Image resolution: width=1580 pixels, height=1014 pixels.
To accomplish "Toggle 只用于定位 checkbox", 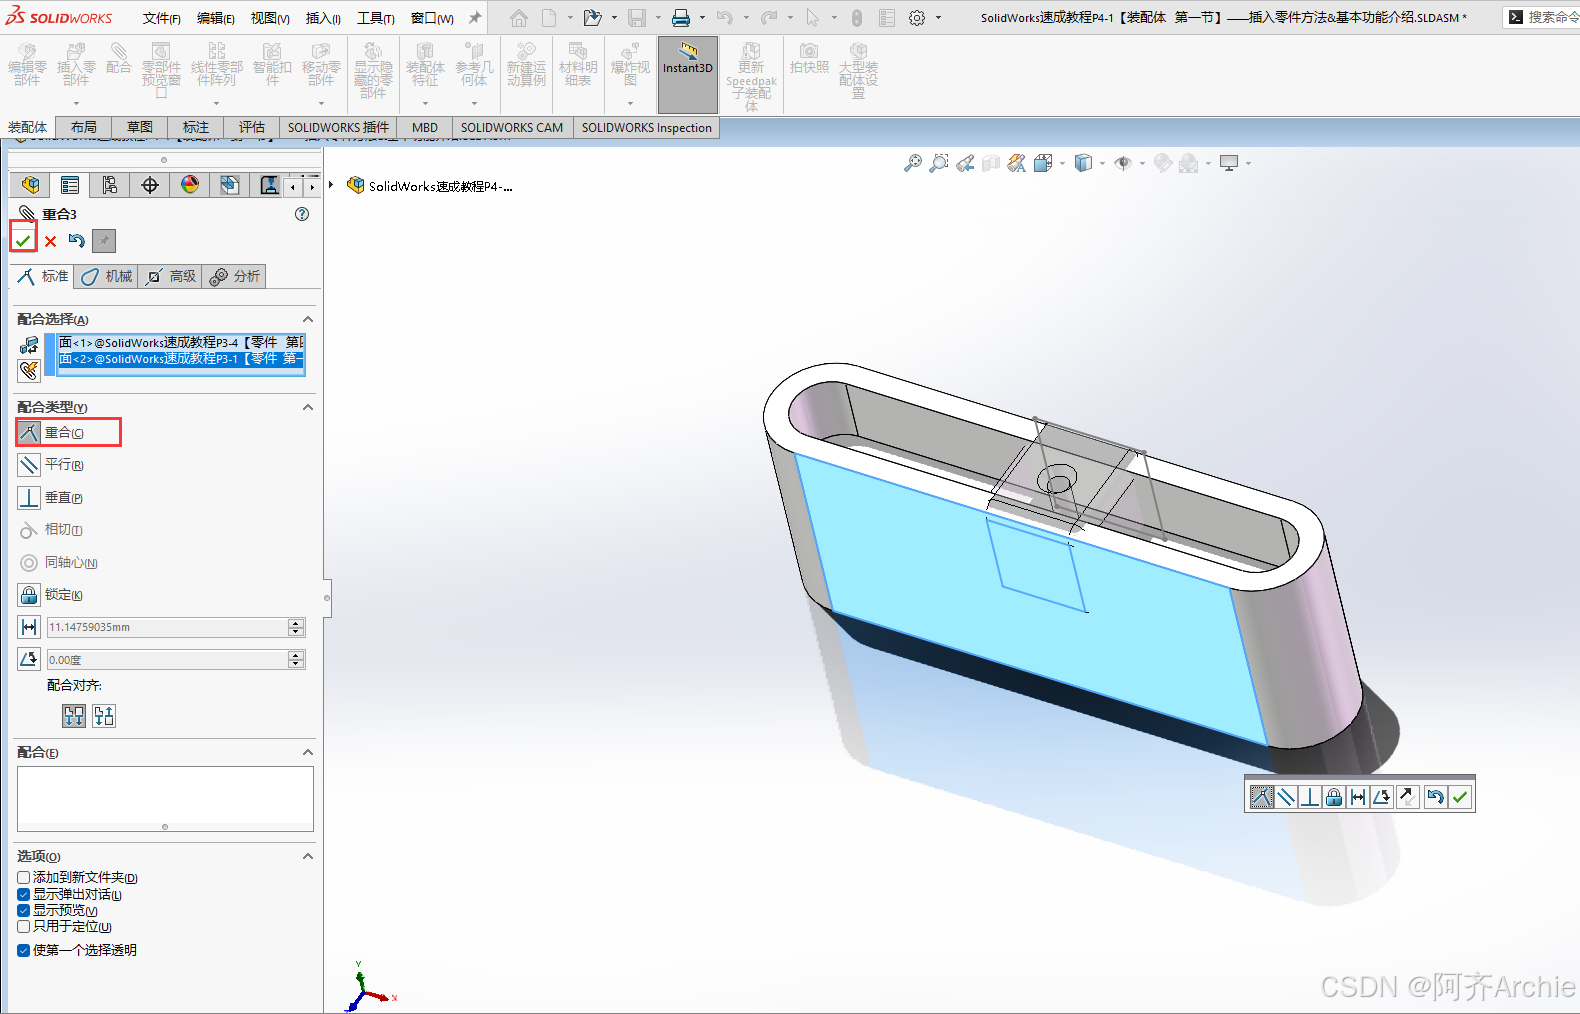I will coord(23,926).
